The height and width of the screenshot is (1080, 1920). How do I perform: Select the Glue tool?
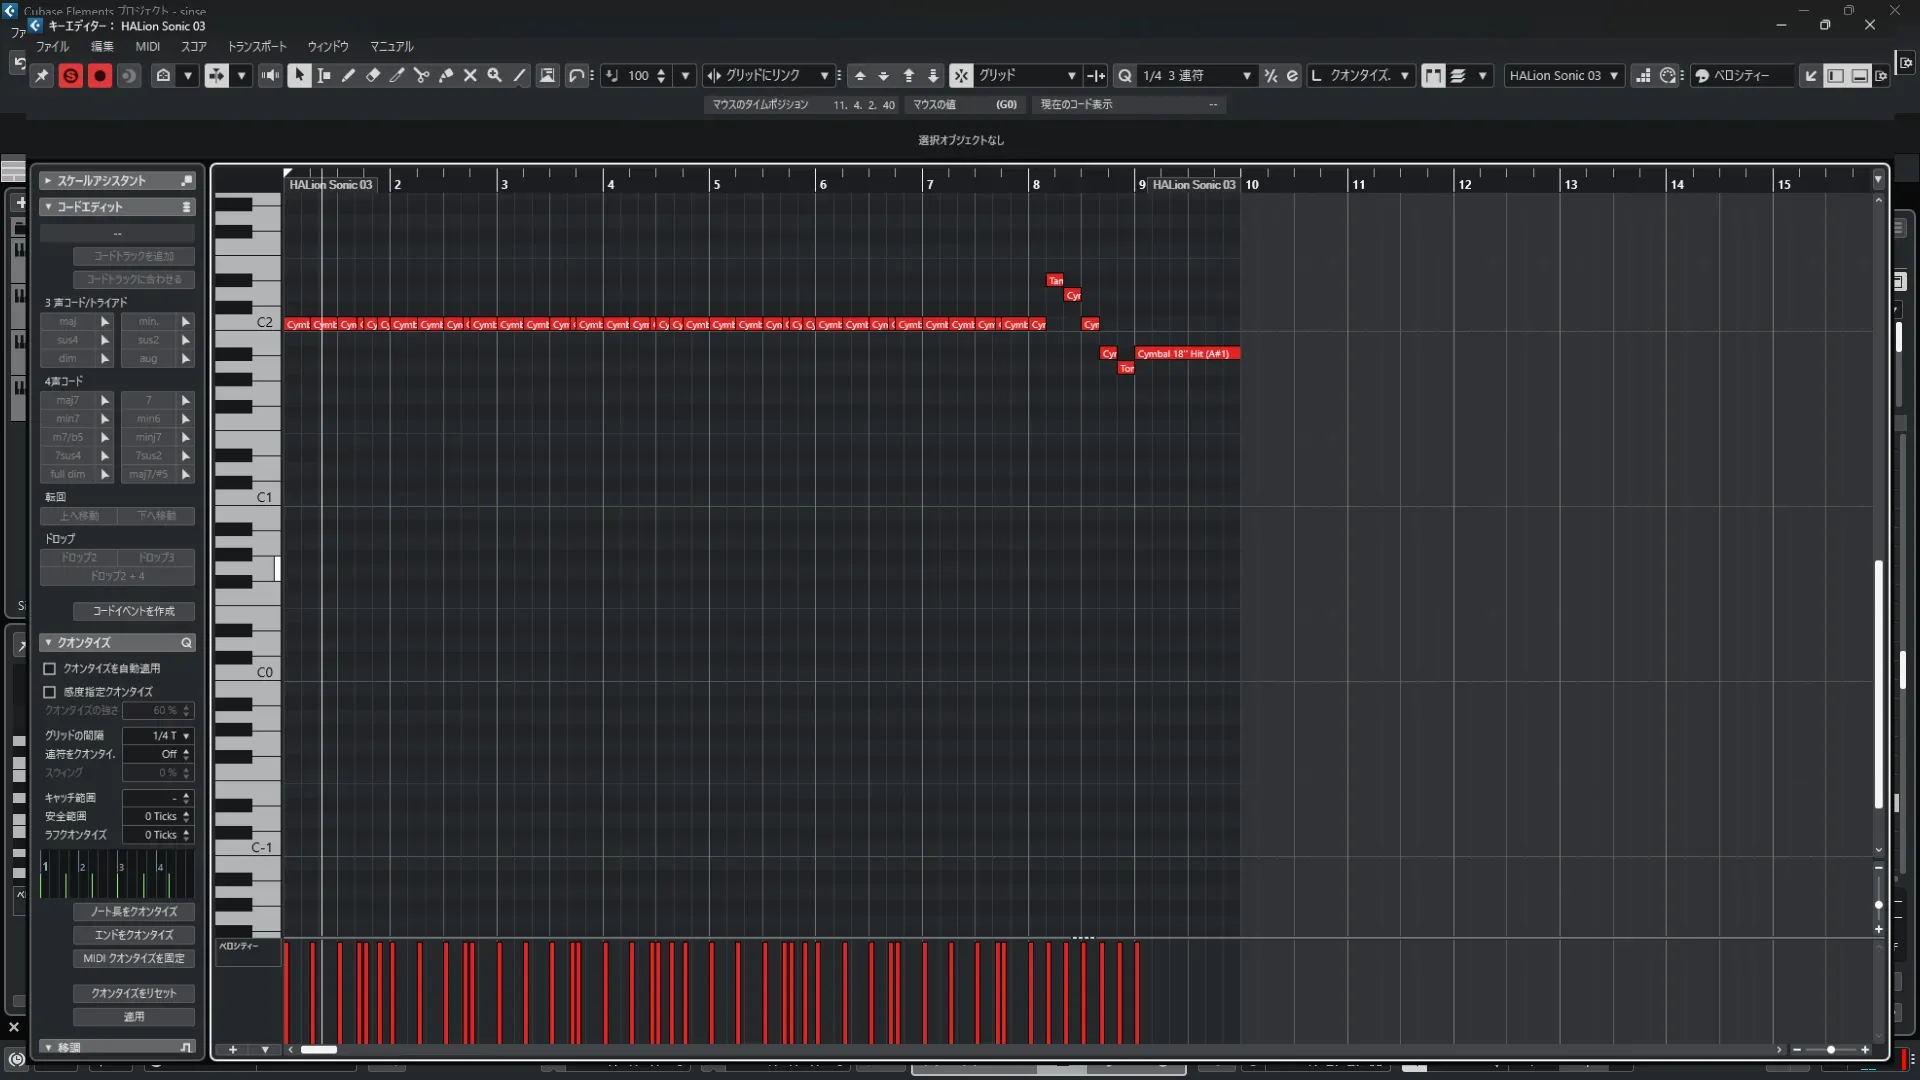(x=446, y=76)
